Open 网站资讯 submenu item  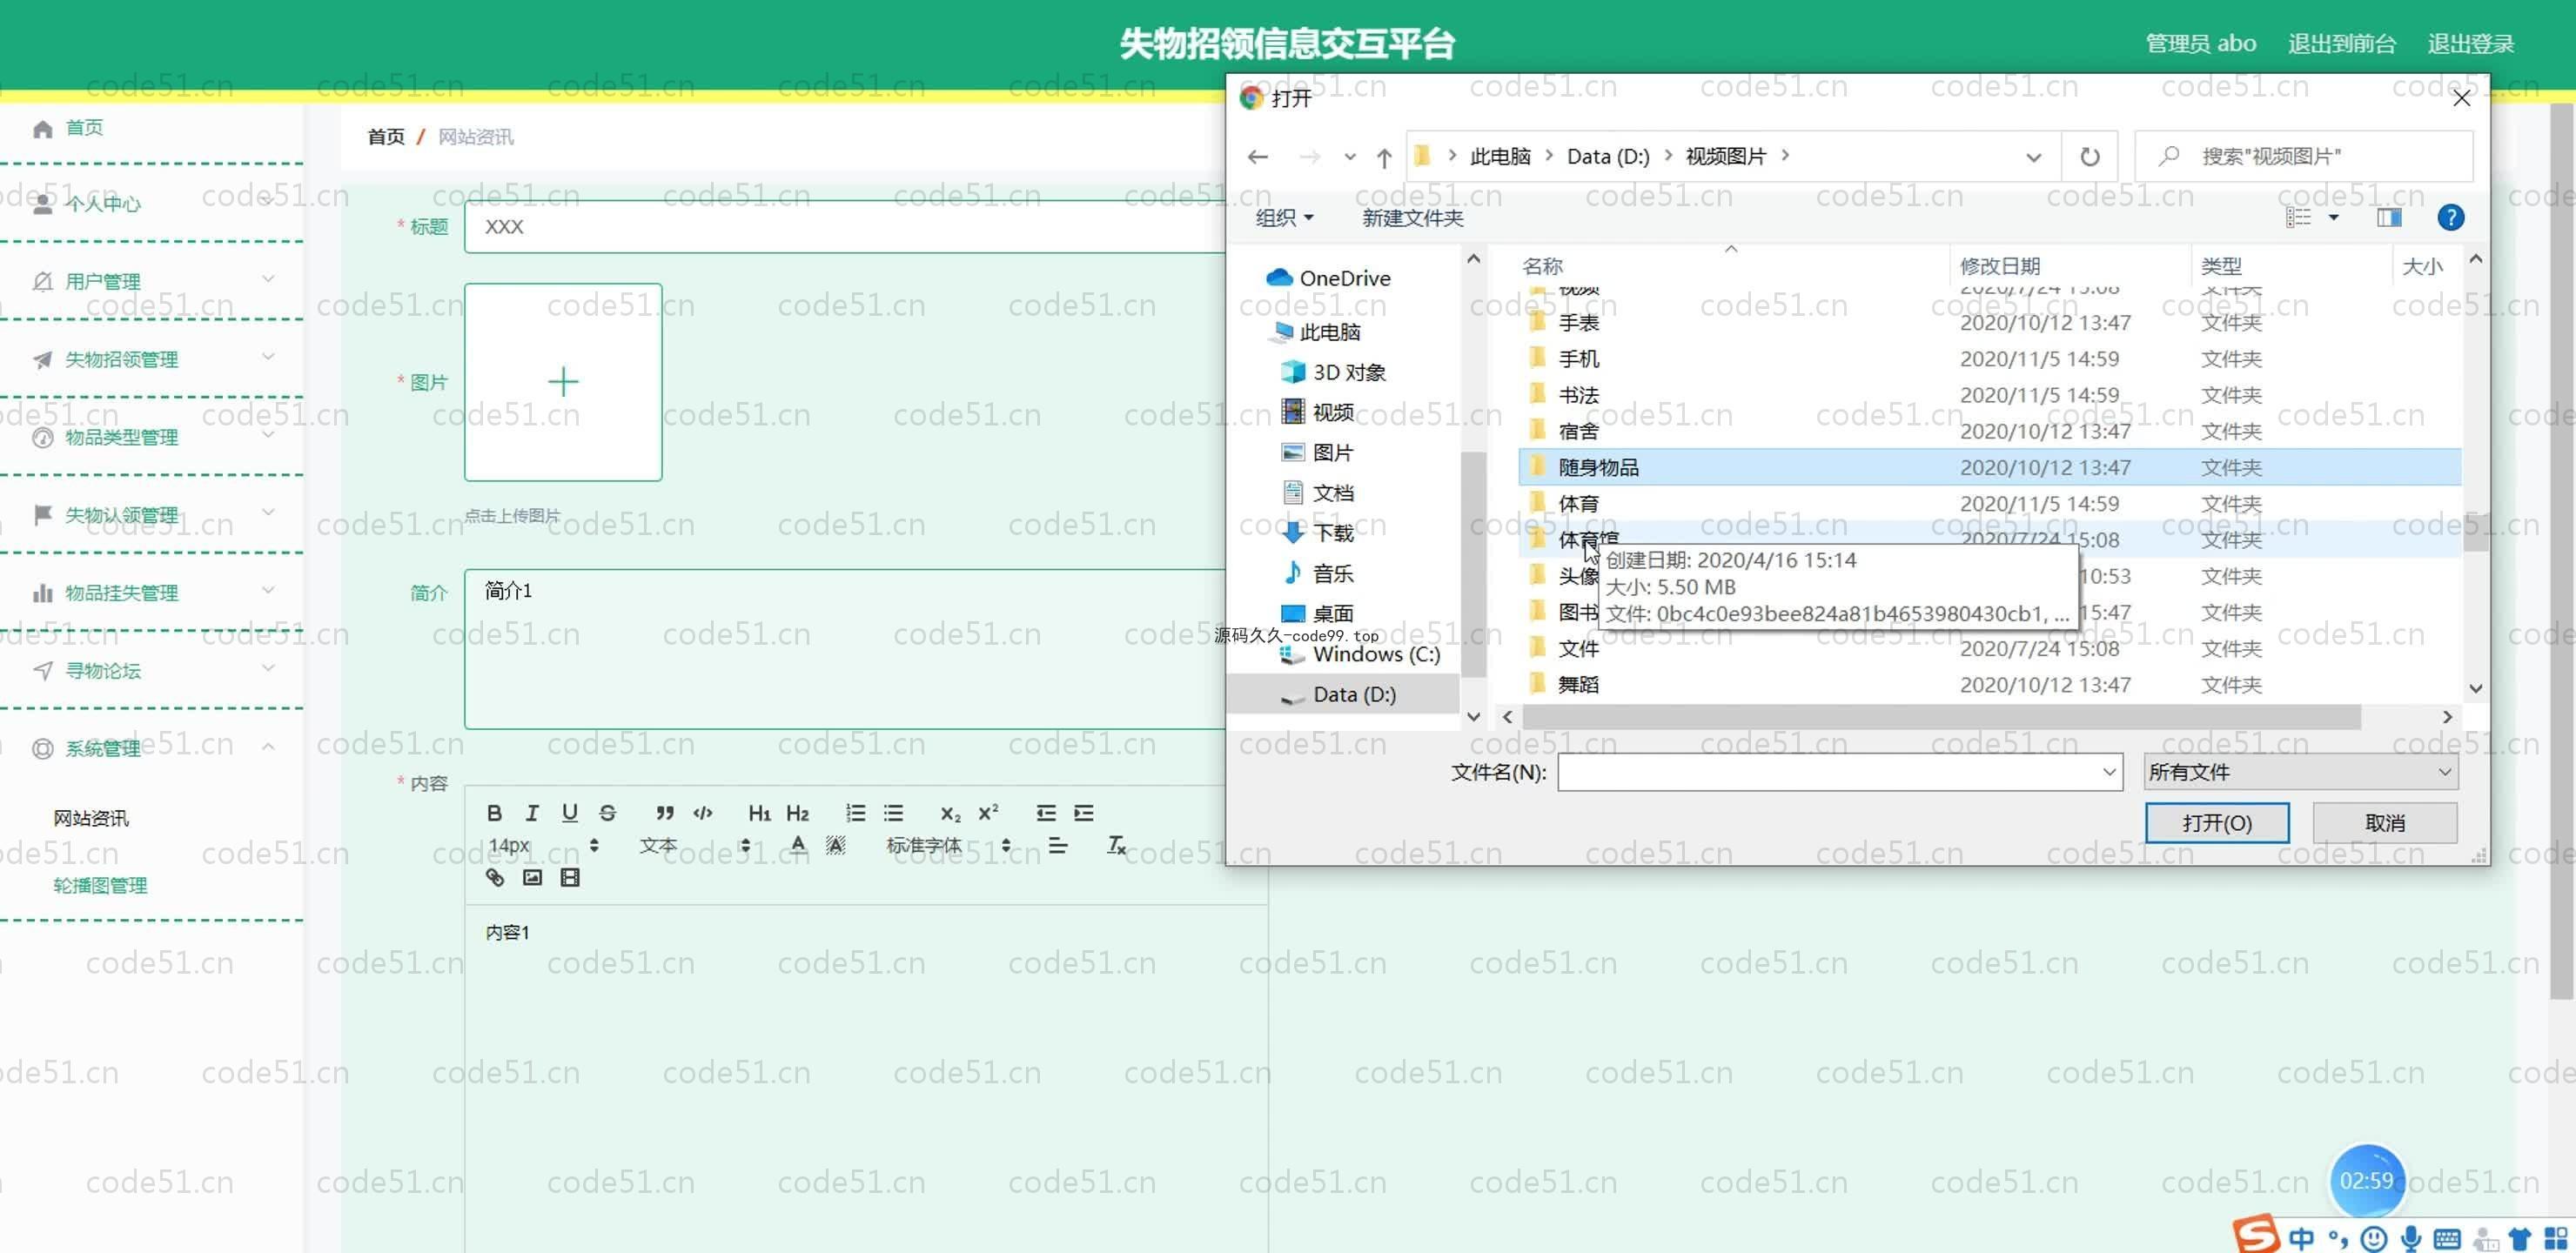point(91,818)
